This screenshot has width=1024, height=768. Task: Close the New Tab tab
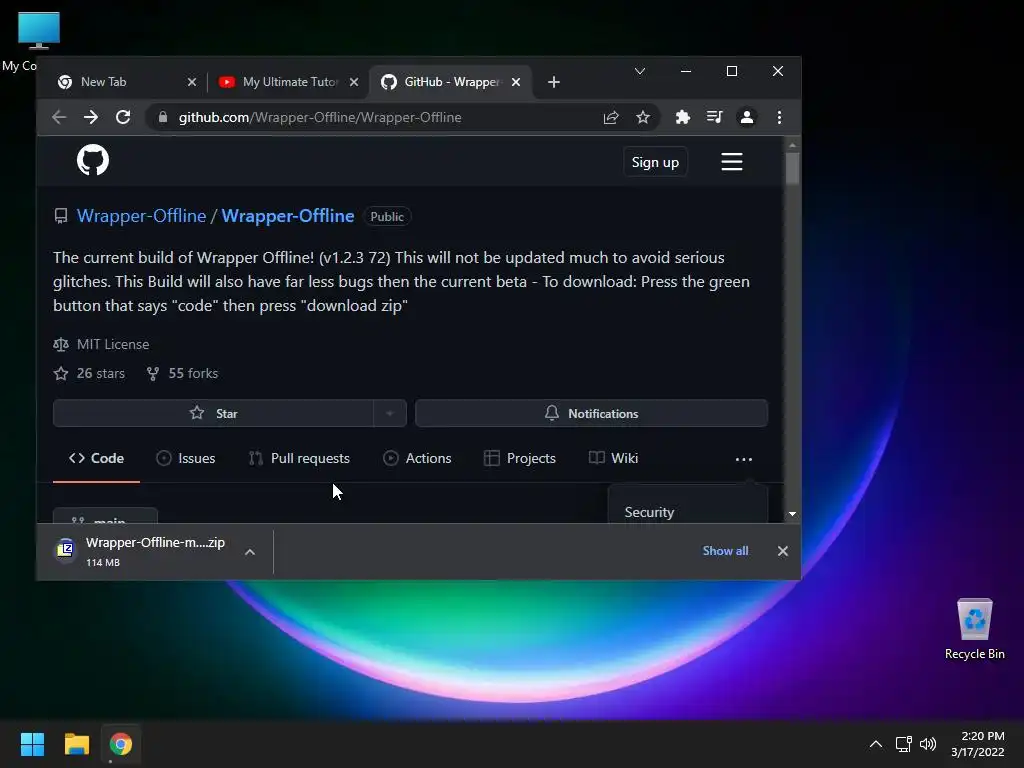click(x=191, y=82)
